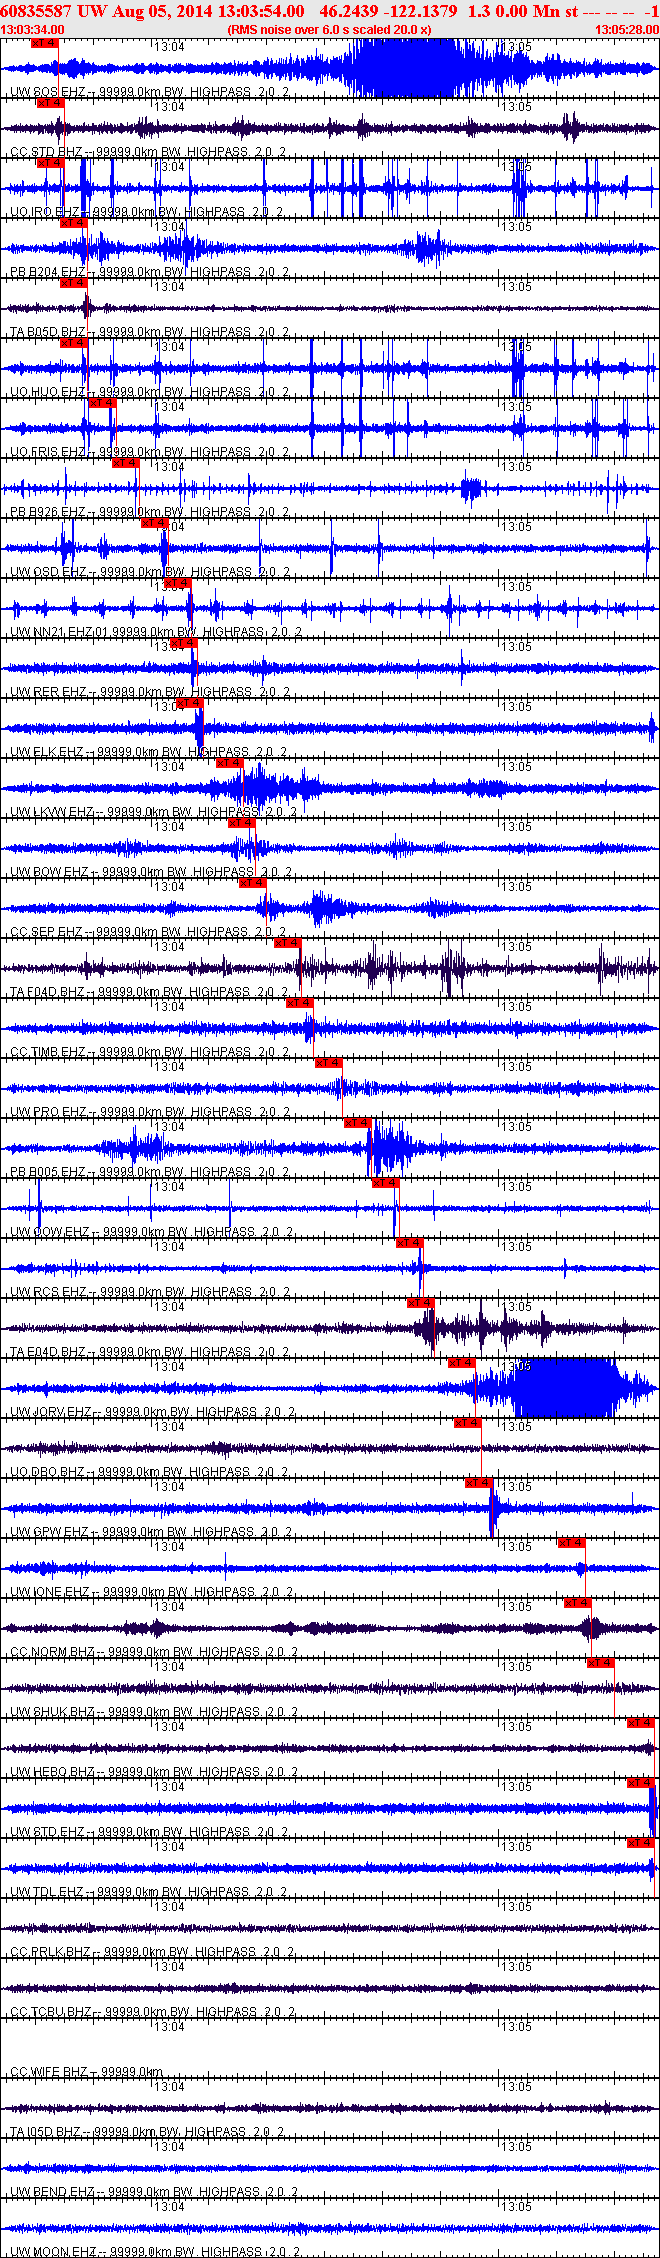The height and width of the screenshot is (2258, 660).
Task: Click the large amplitude burst on UW SOS trace
Action: pyautogui.click(x=410, y=68)
